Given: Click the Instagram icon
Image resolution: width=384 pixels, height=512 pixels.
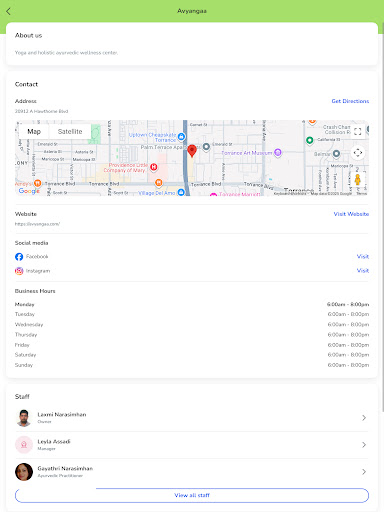Looking at the screenshot, I should coord(19,271).
